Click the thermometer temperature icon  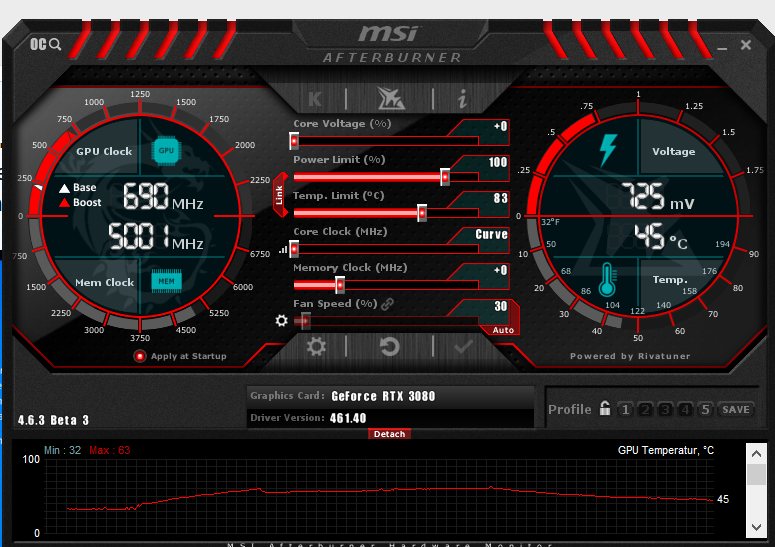[x=607, y=280]
